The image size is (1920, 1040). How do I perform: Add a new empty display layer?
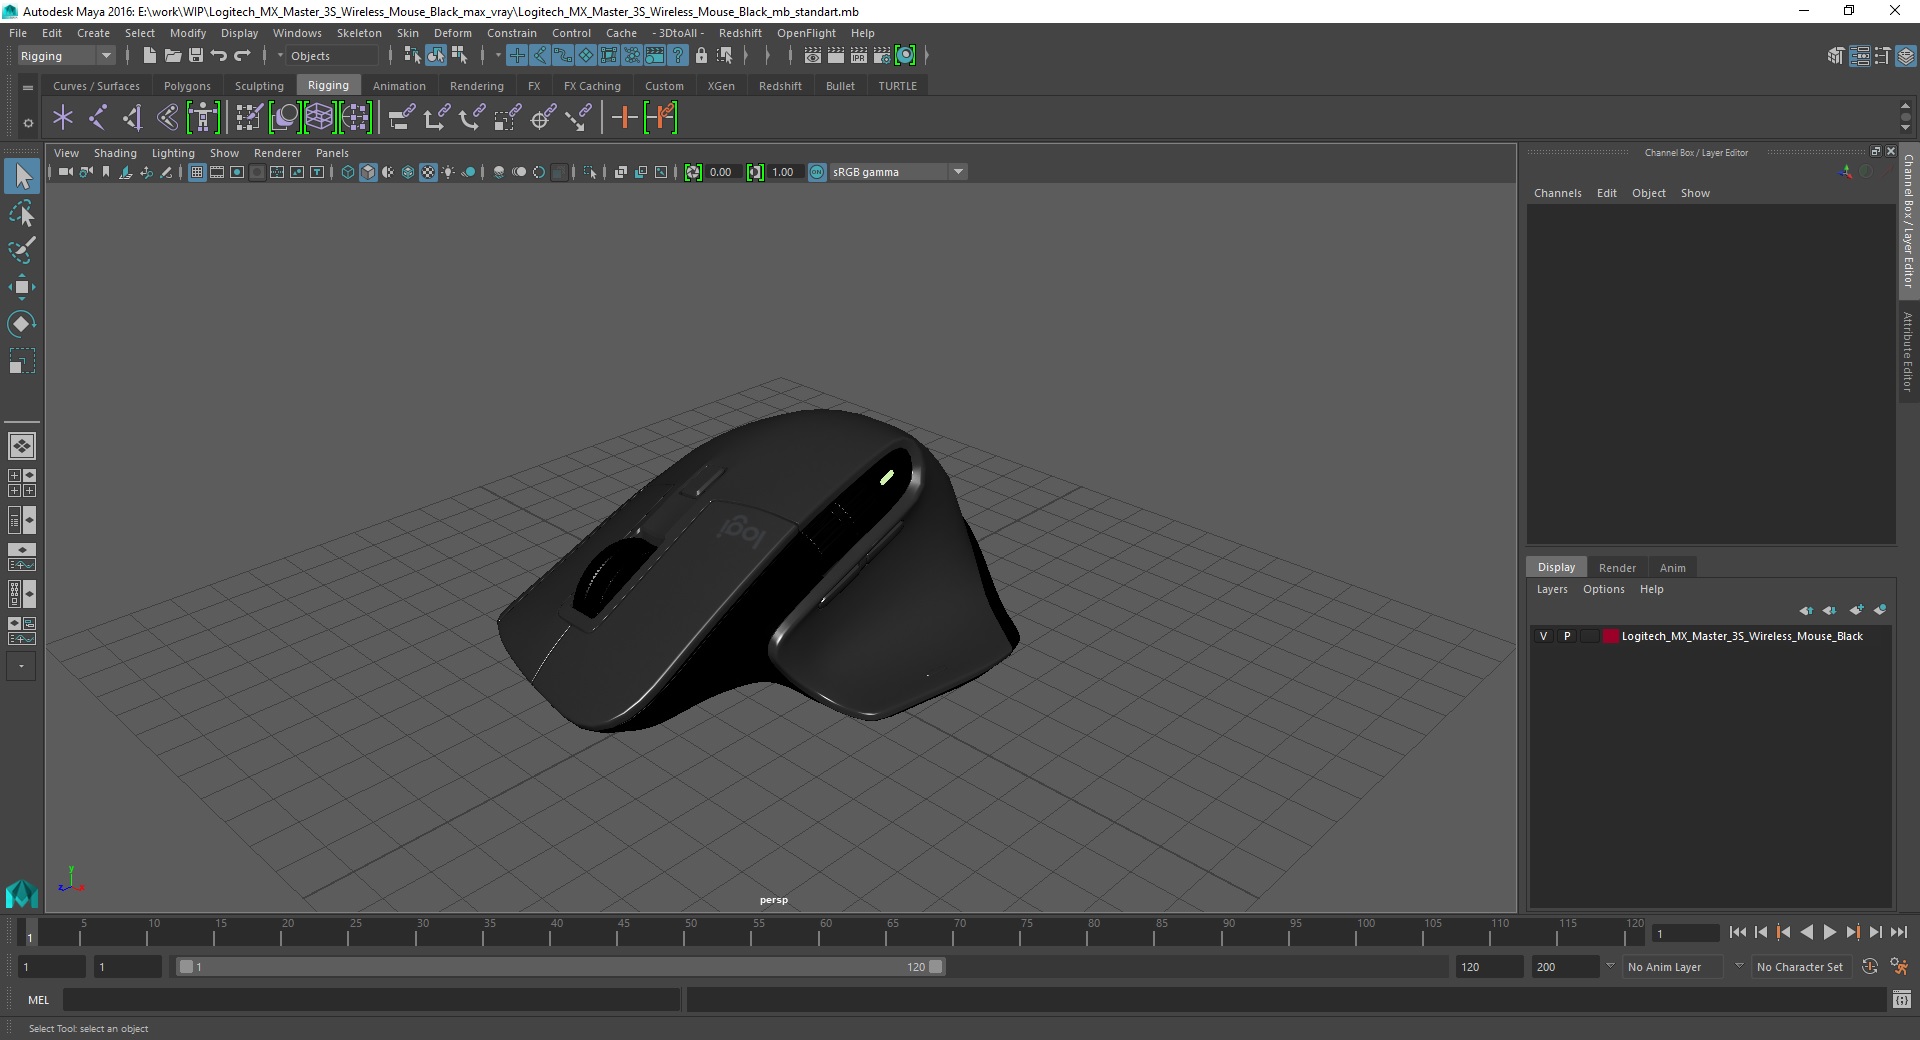click(1857, 610)
